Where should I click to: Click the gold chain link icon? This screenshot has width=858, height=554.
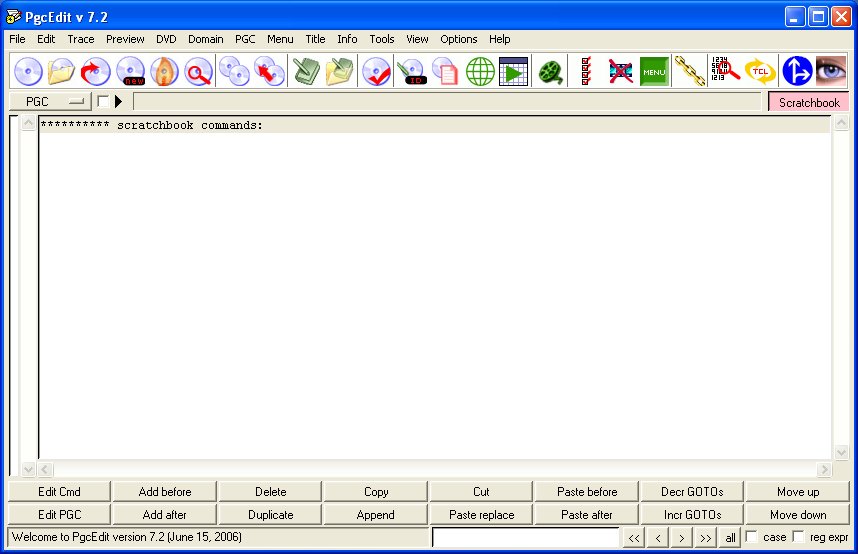(689, 71)
